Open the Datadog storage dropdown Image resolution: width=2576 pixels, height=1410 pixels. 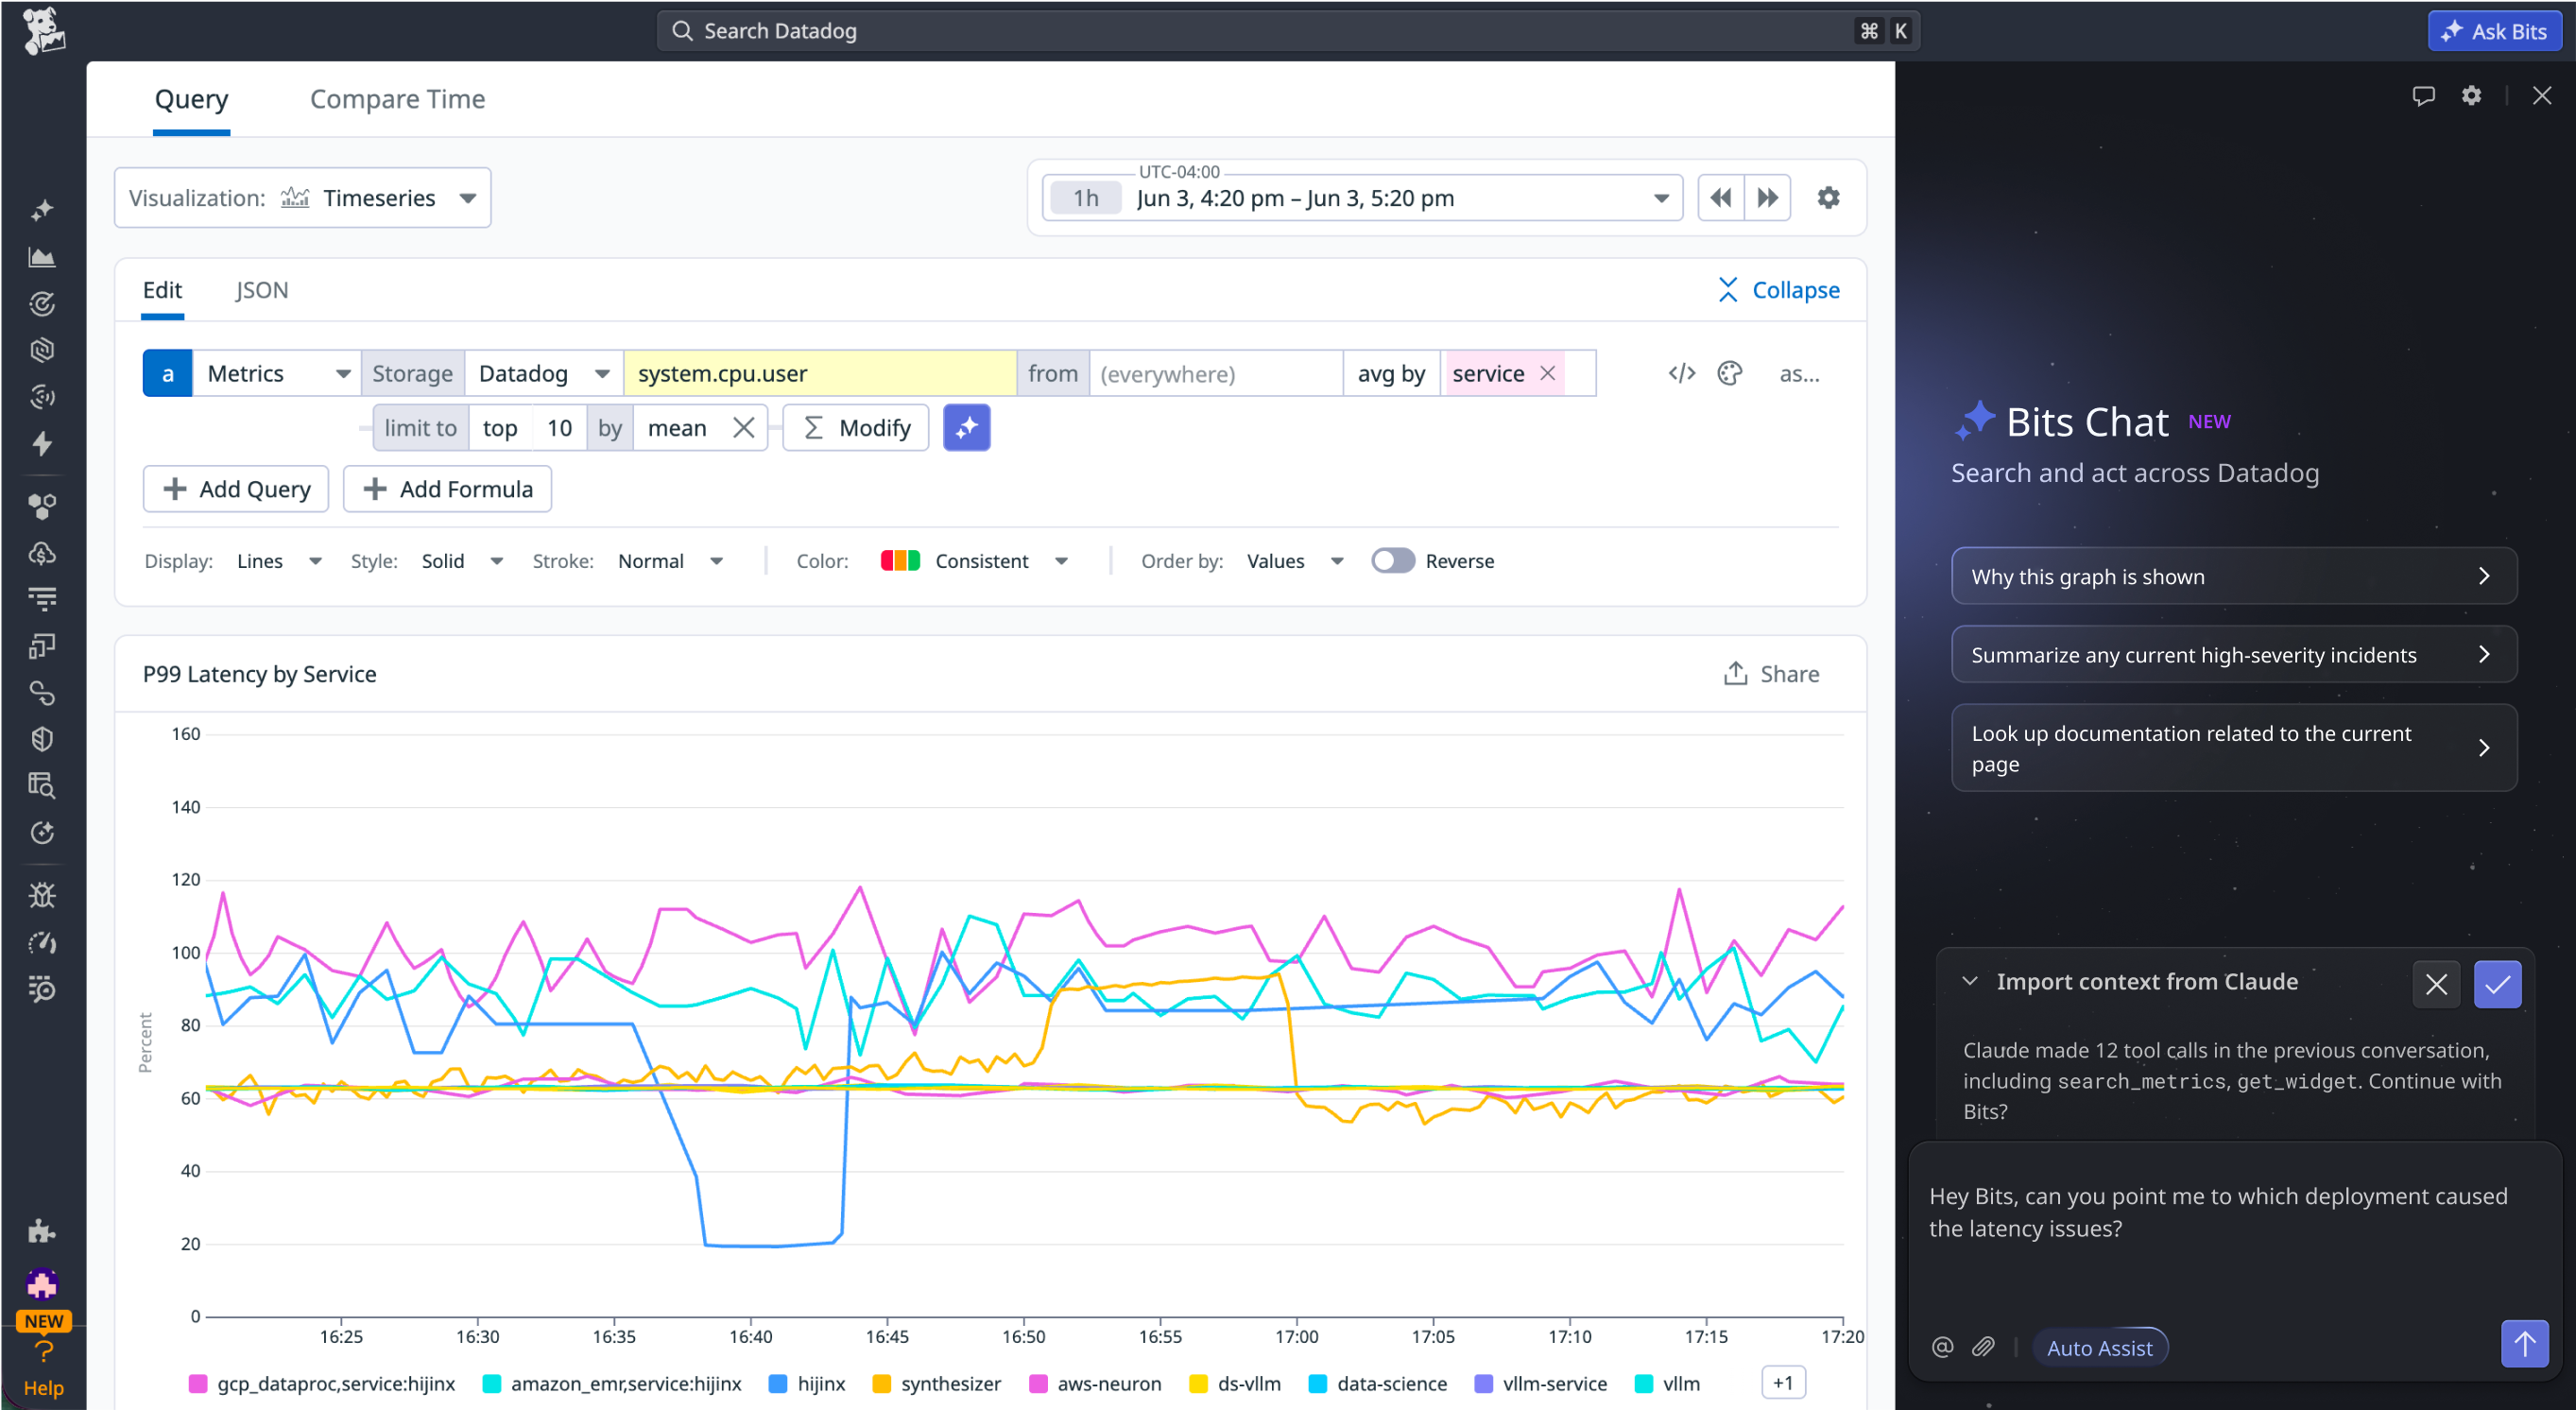544,373
